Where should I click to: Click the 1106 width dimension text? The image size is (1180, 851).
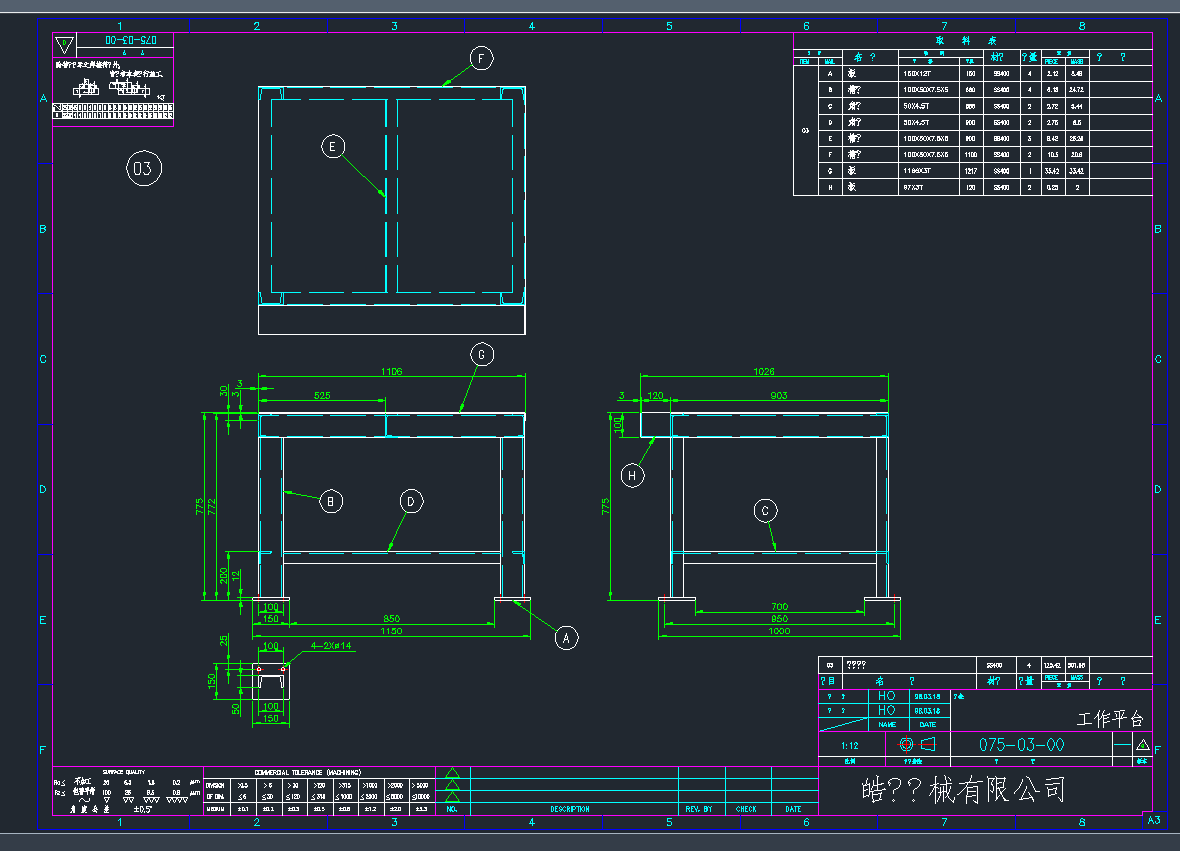[x=391, y=372]
